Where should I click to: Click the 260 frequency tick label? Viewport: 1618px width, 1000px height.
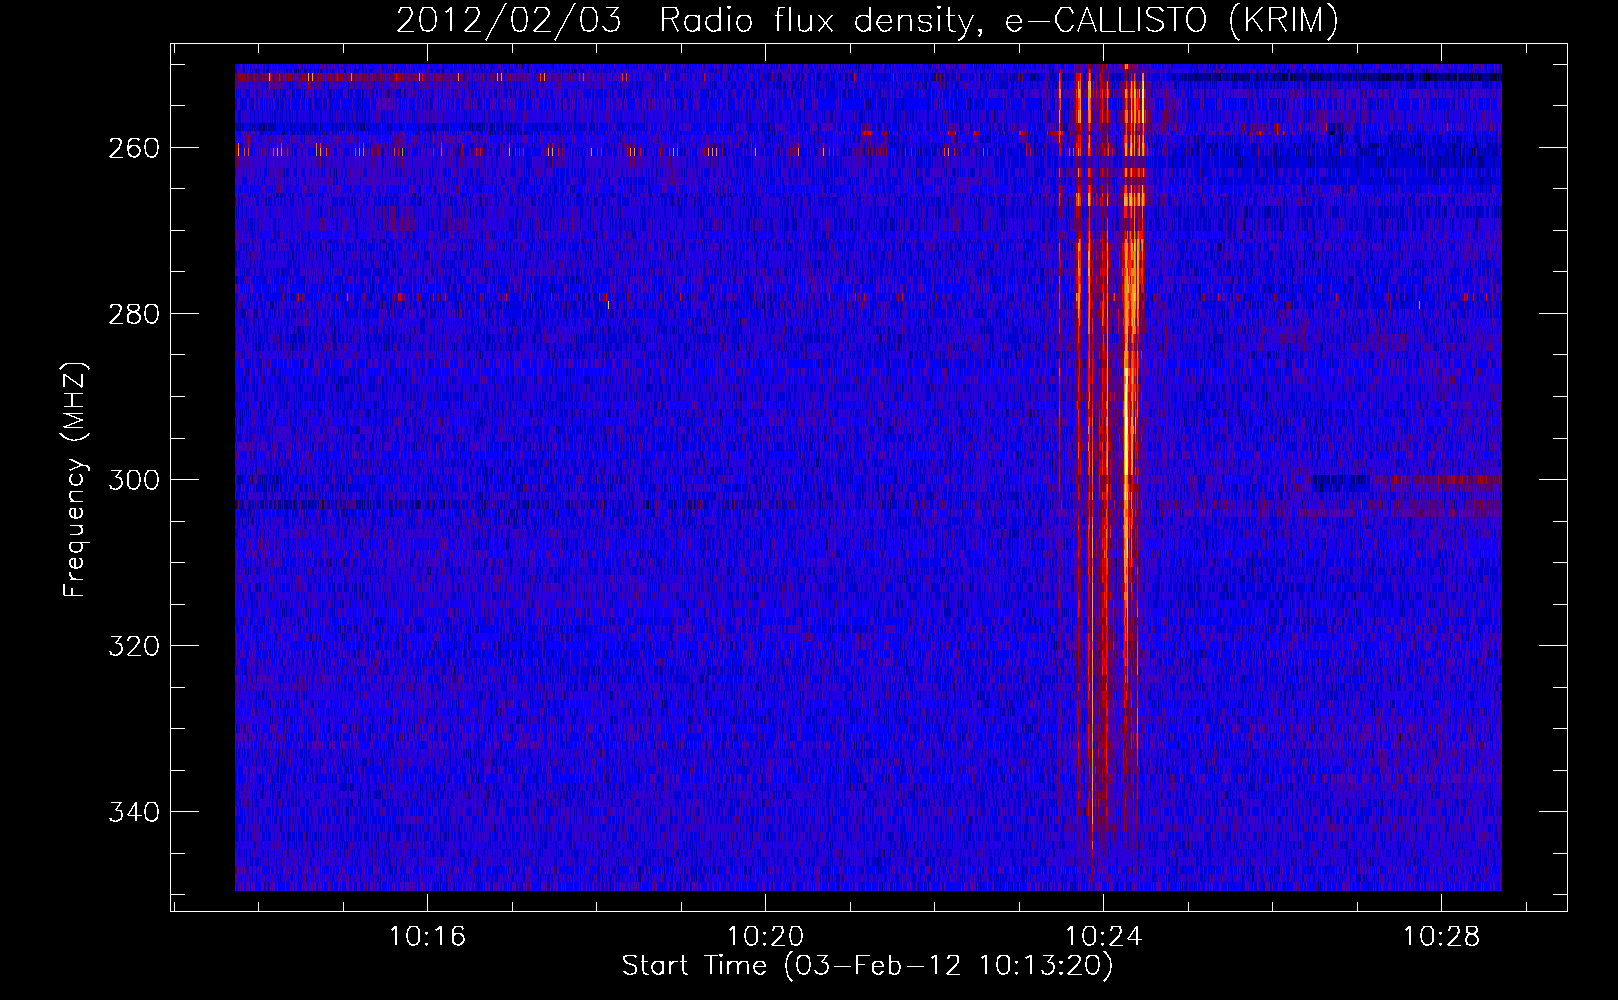[x=134, y=148]
